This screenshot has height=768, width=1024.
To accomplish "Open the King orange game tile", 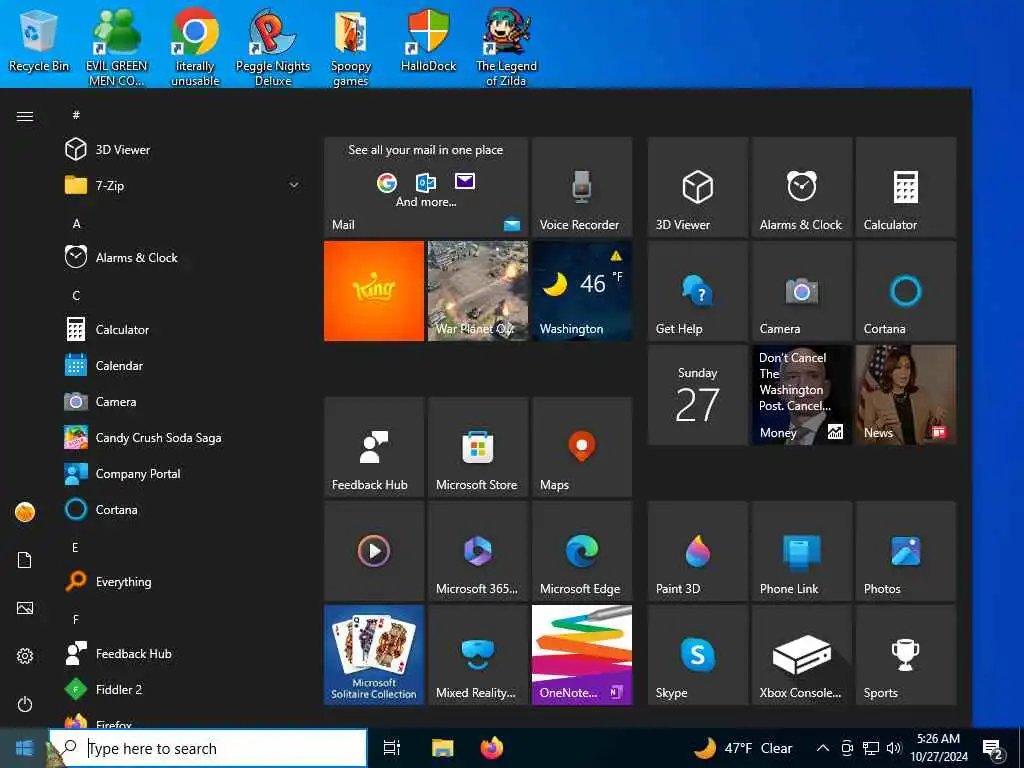I will click(x=374, y=291).
